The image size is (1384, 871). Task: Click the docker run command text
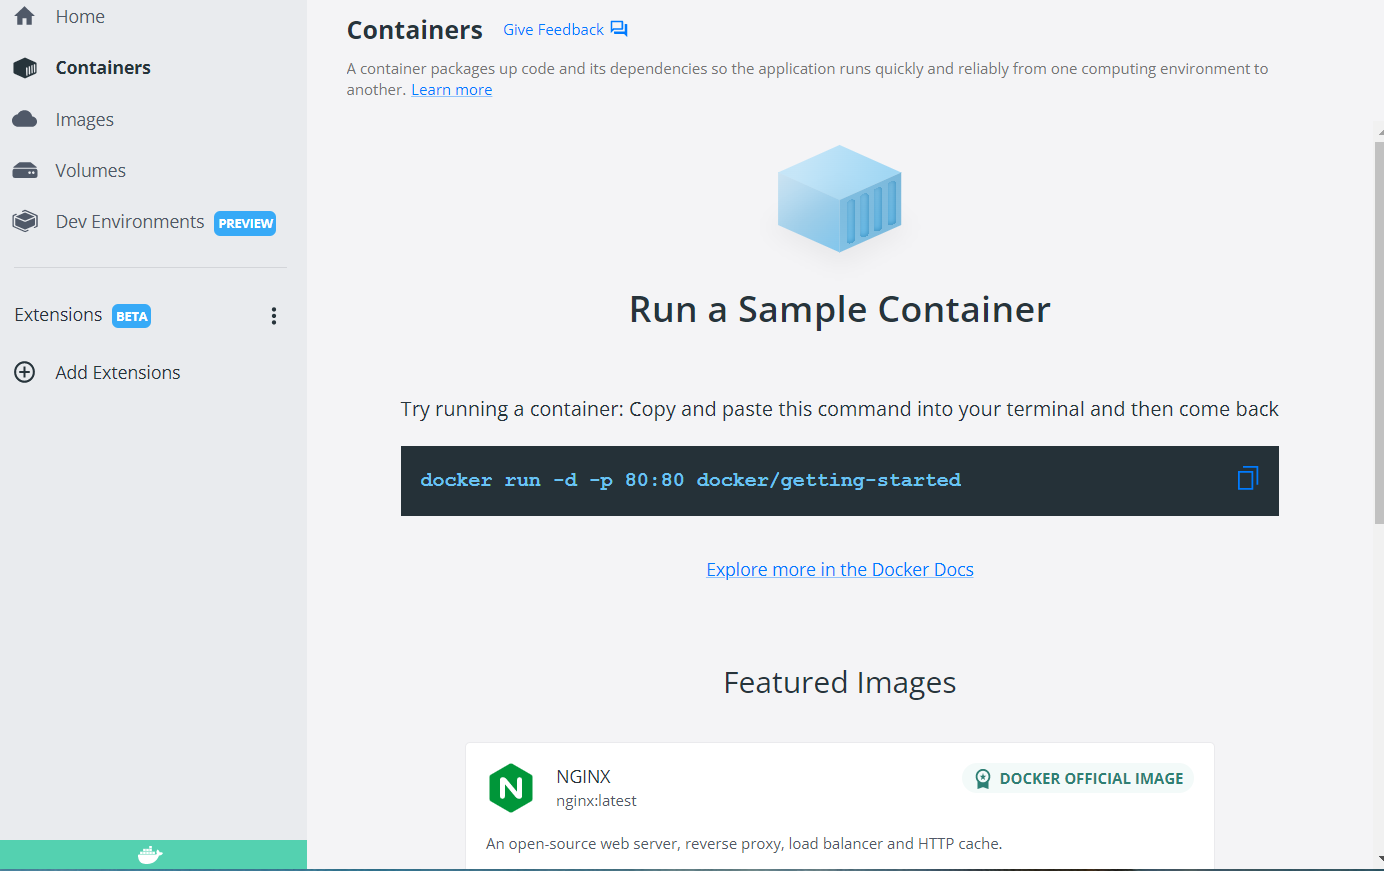click(691, 480)
